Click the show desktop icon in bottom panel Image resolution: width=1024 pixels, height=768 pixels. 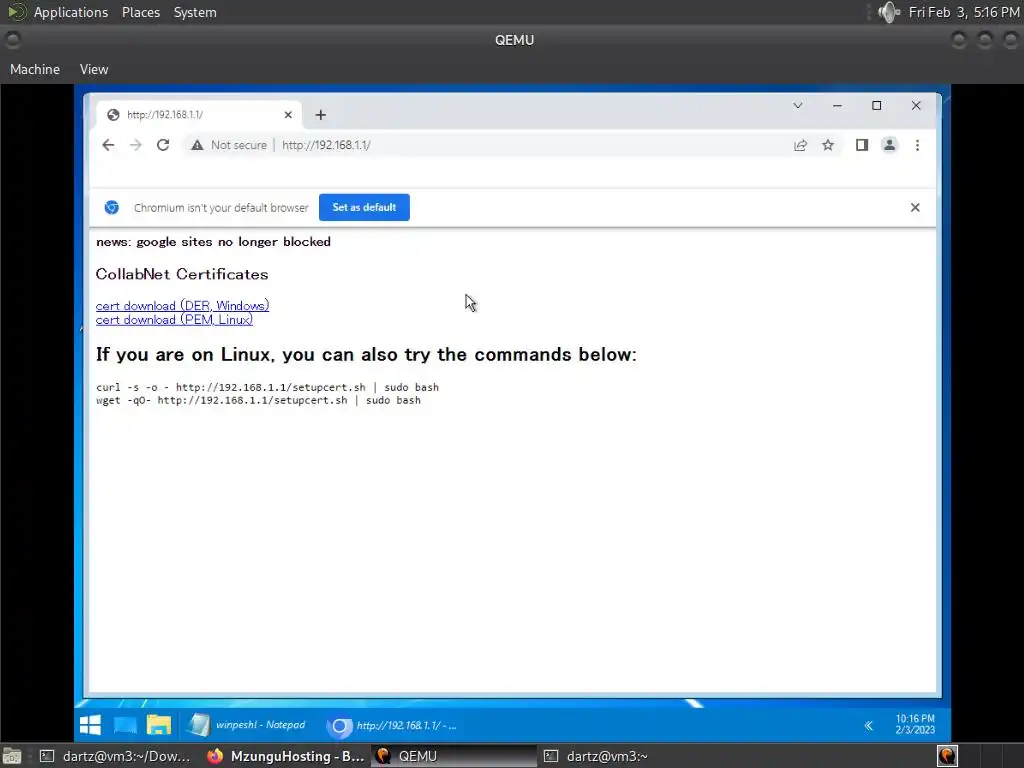[x=12, y=756]
